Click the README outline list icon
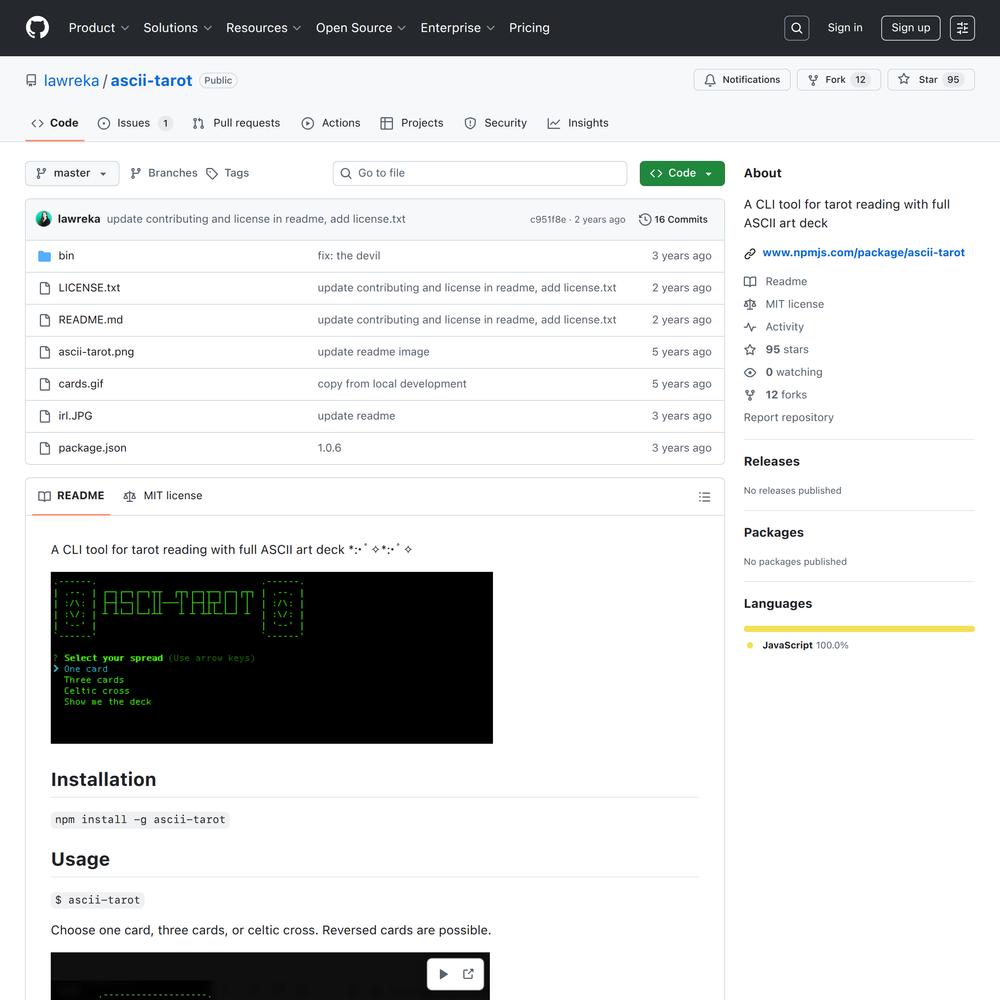Screen dimensions: 1000x1000 click(x=704, y=497)
